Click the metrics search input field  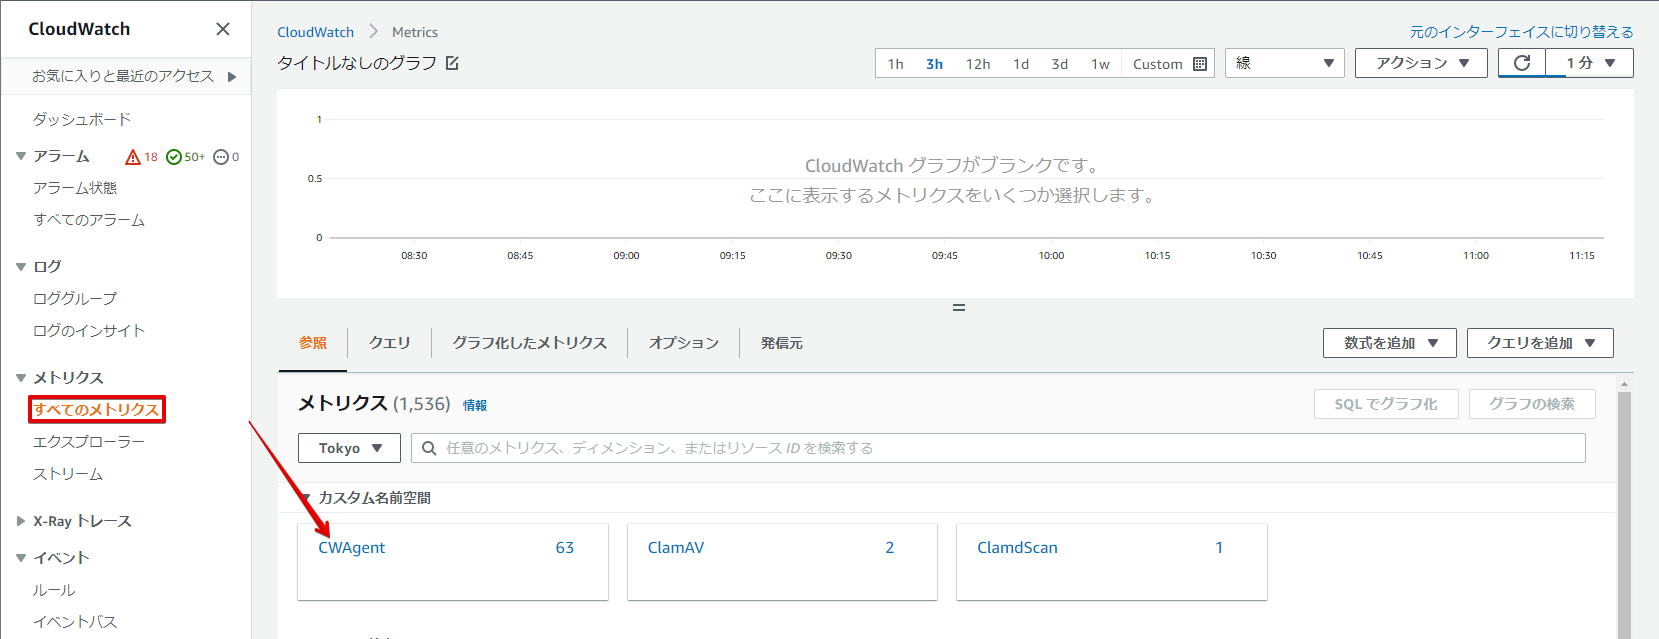(998, 448)
